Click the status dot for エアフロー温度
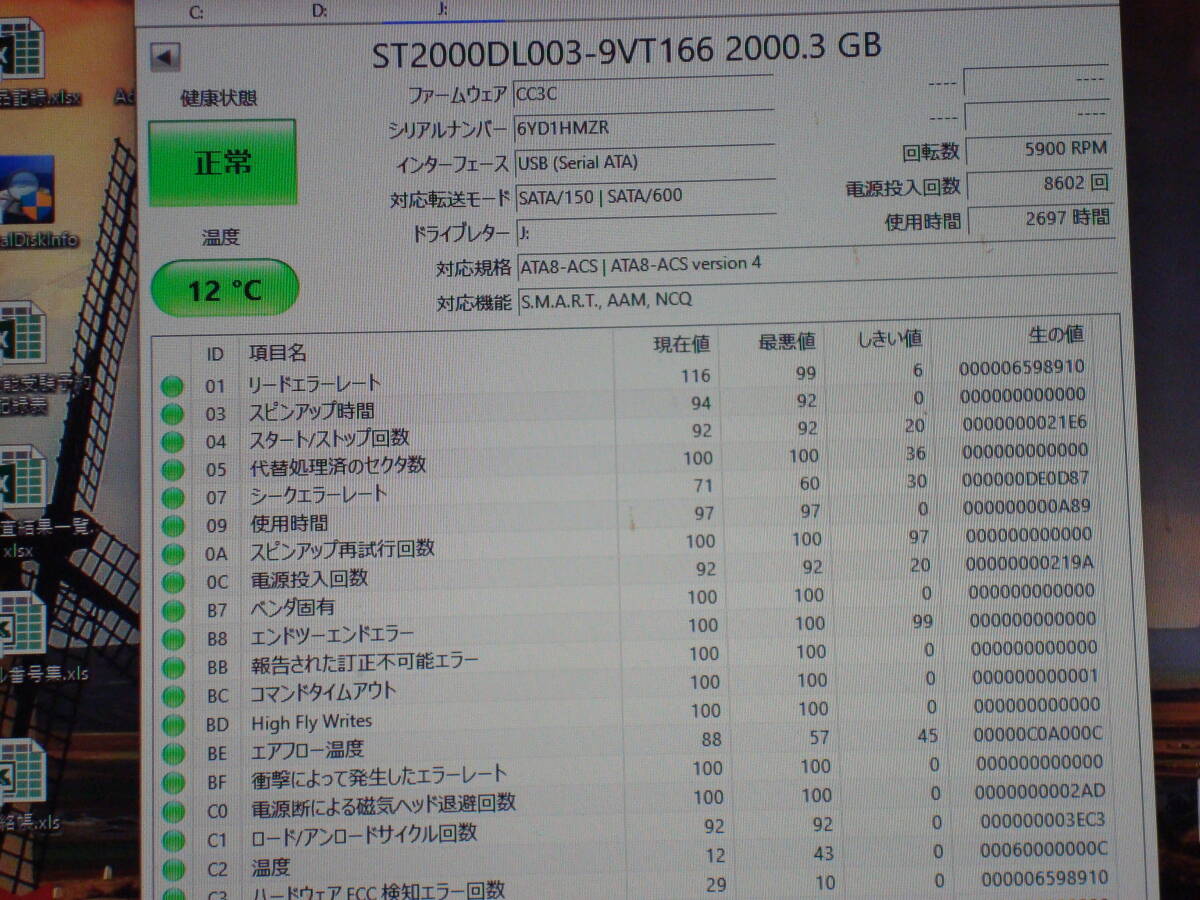This screenshot has width=1200, height=900. [173, 754]
